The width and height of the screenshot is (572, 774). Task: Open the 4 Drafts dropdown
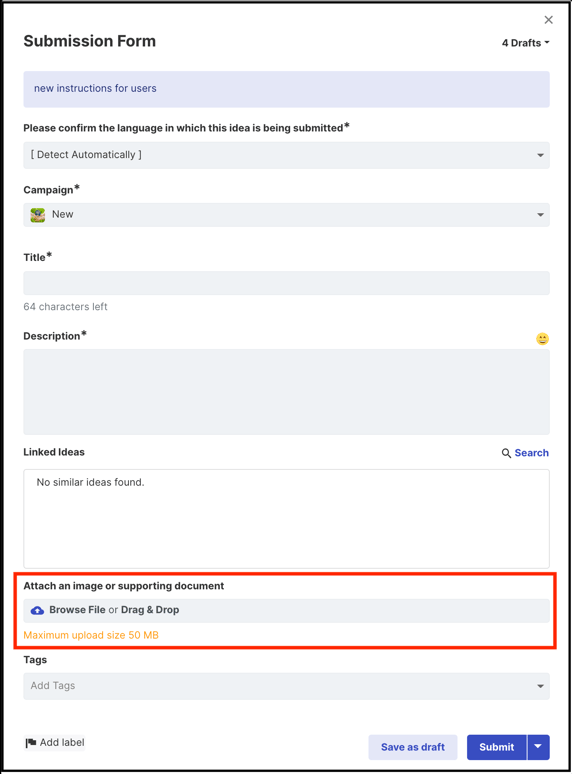click(x=525, y=43)
